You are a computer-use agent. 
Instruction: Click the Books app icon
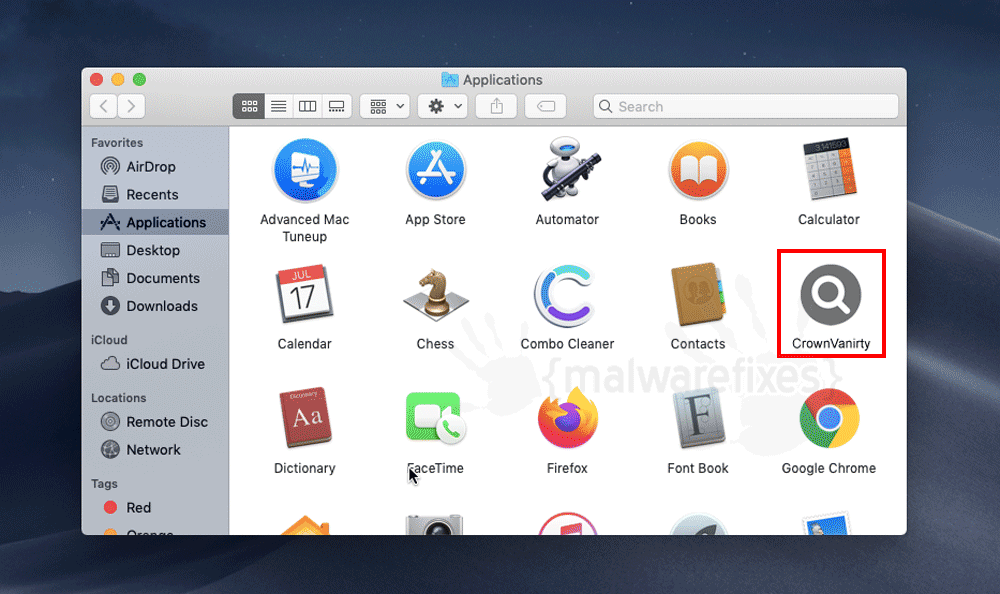pyautogui.click(x=698, y=170)
